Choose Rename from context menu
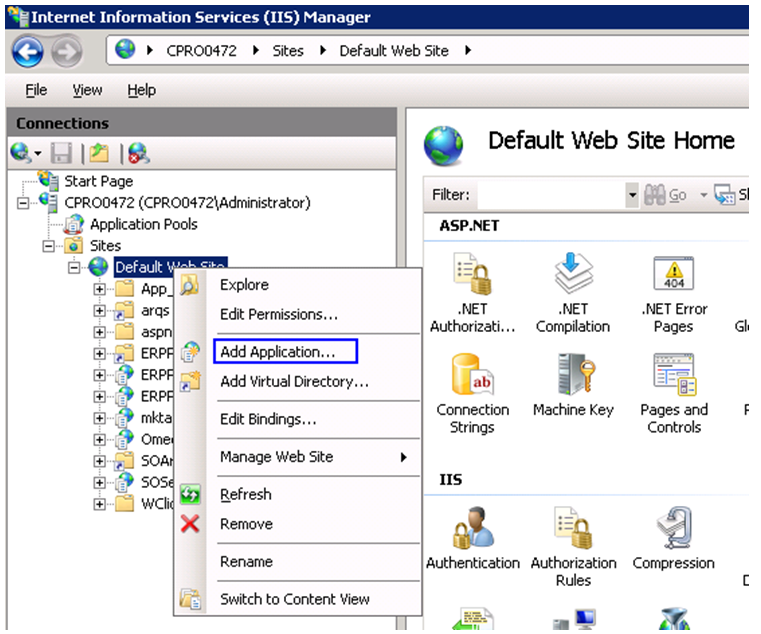The image size is (761, 634). (x=247, y=562)
